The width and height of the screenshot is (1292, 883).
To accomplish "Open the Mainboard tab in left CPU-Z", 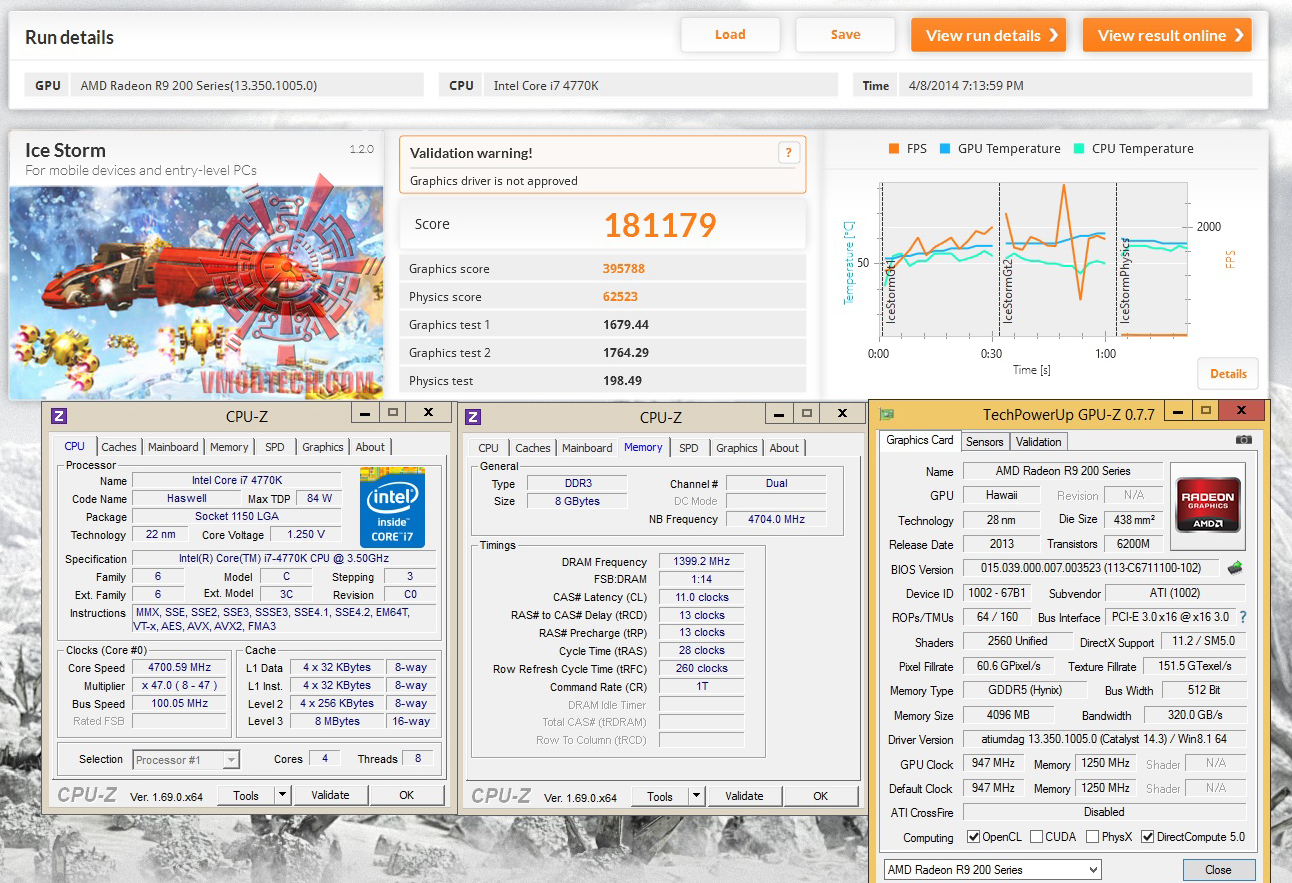I will [x=173, y=447].
